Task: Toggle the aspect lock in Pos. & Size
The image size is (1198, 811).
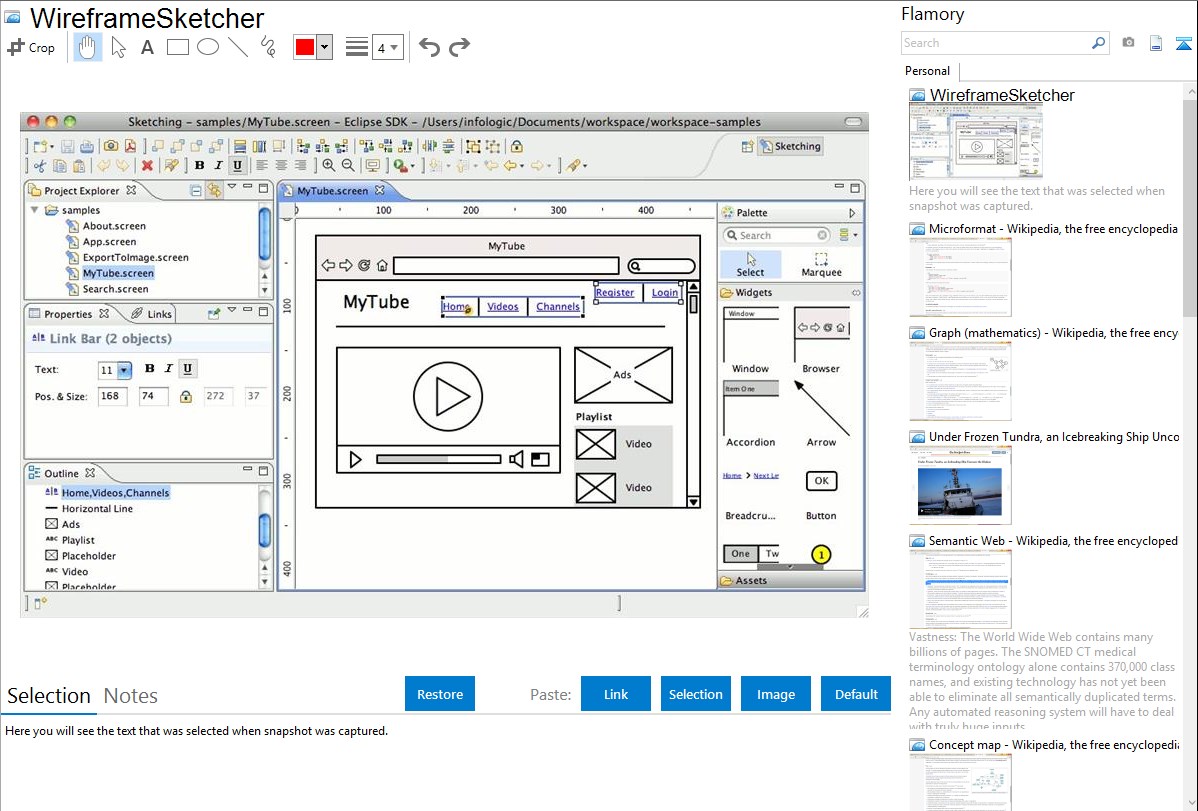Action: (x=186, y=397)
